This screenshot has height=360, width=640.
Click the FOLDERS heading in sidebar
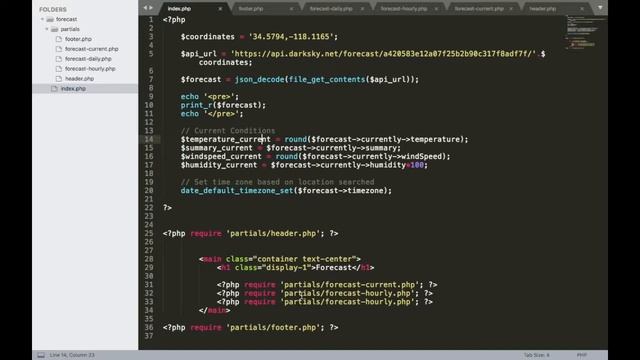(x=53, y=9)
